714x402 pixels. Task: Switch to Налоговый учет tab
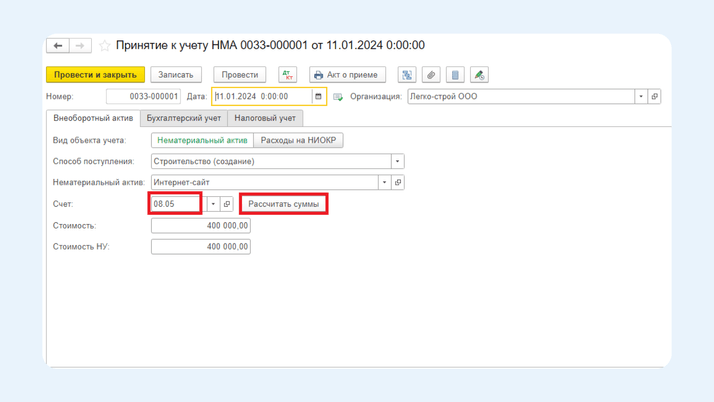pyautogui.click(x=265, y=118)
